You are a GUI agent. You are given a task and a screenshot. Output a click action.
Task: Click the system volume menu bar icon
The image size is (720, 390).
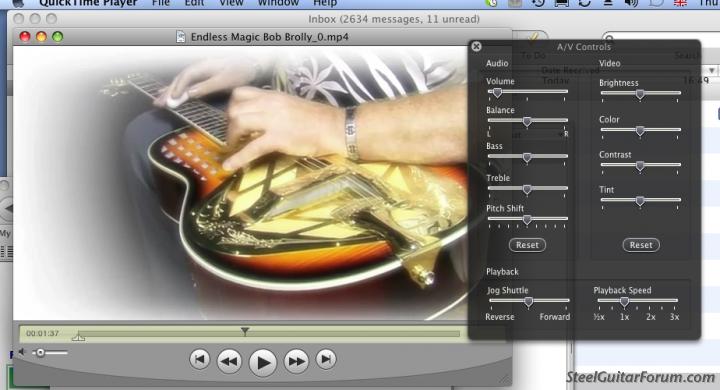pos(631,3)
